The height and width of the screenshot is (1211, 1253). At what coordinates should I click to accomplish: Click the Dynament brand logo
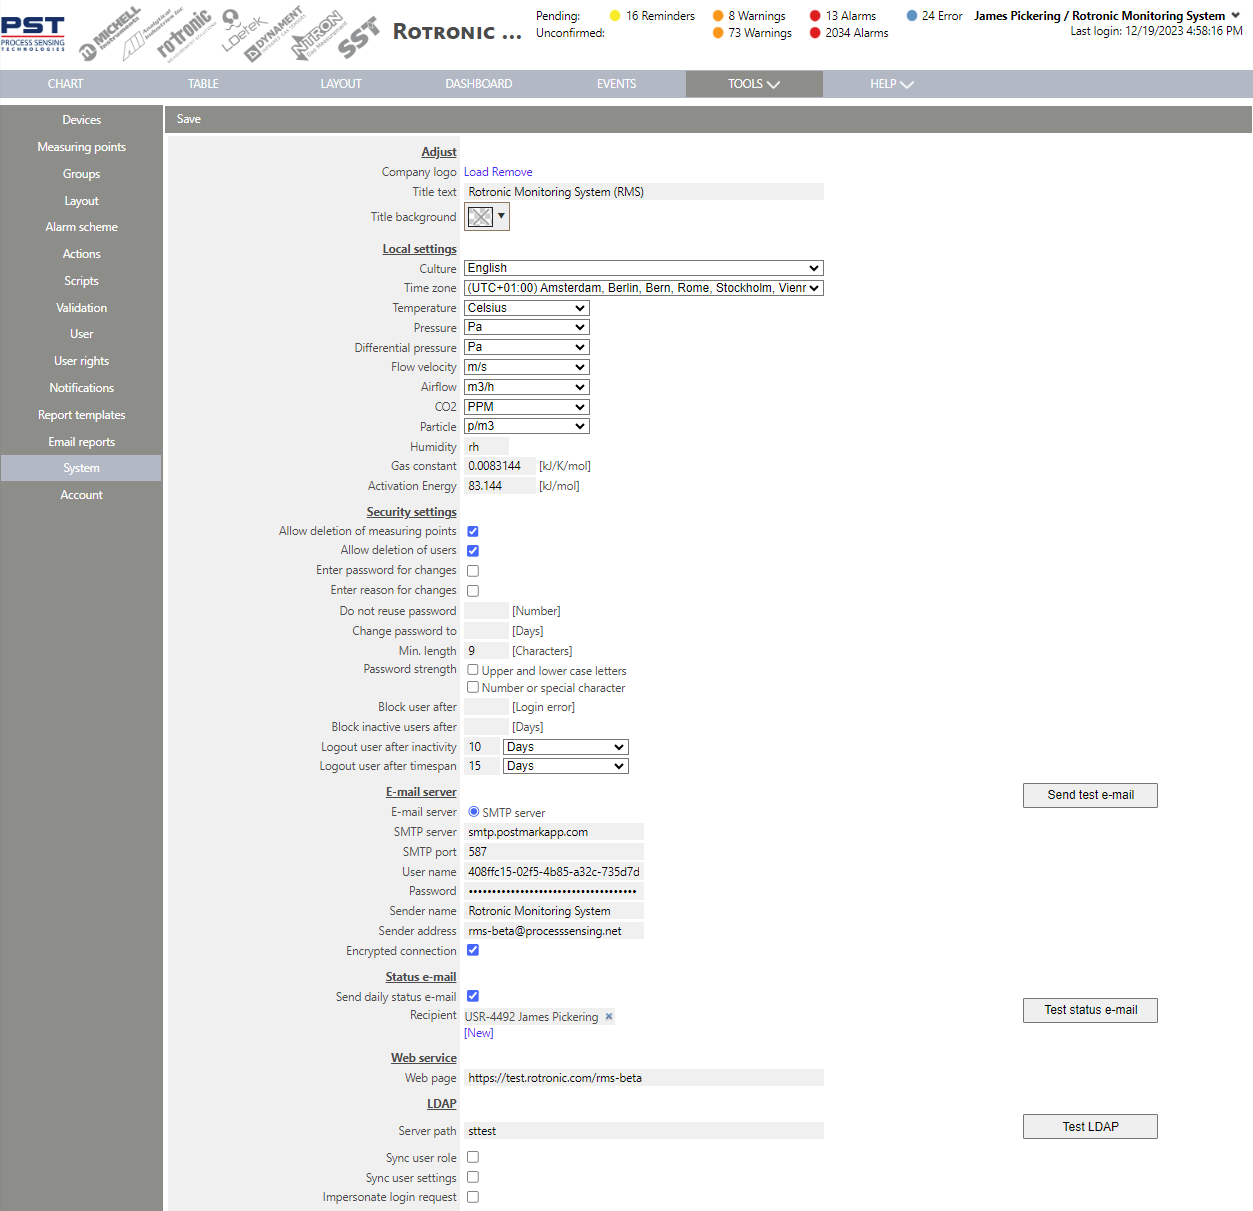[x=275, y=34]
